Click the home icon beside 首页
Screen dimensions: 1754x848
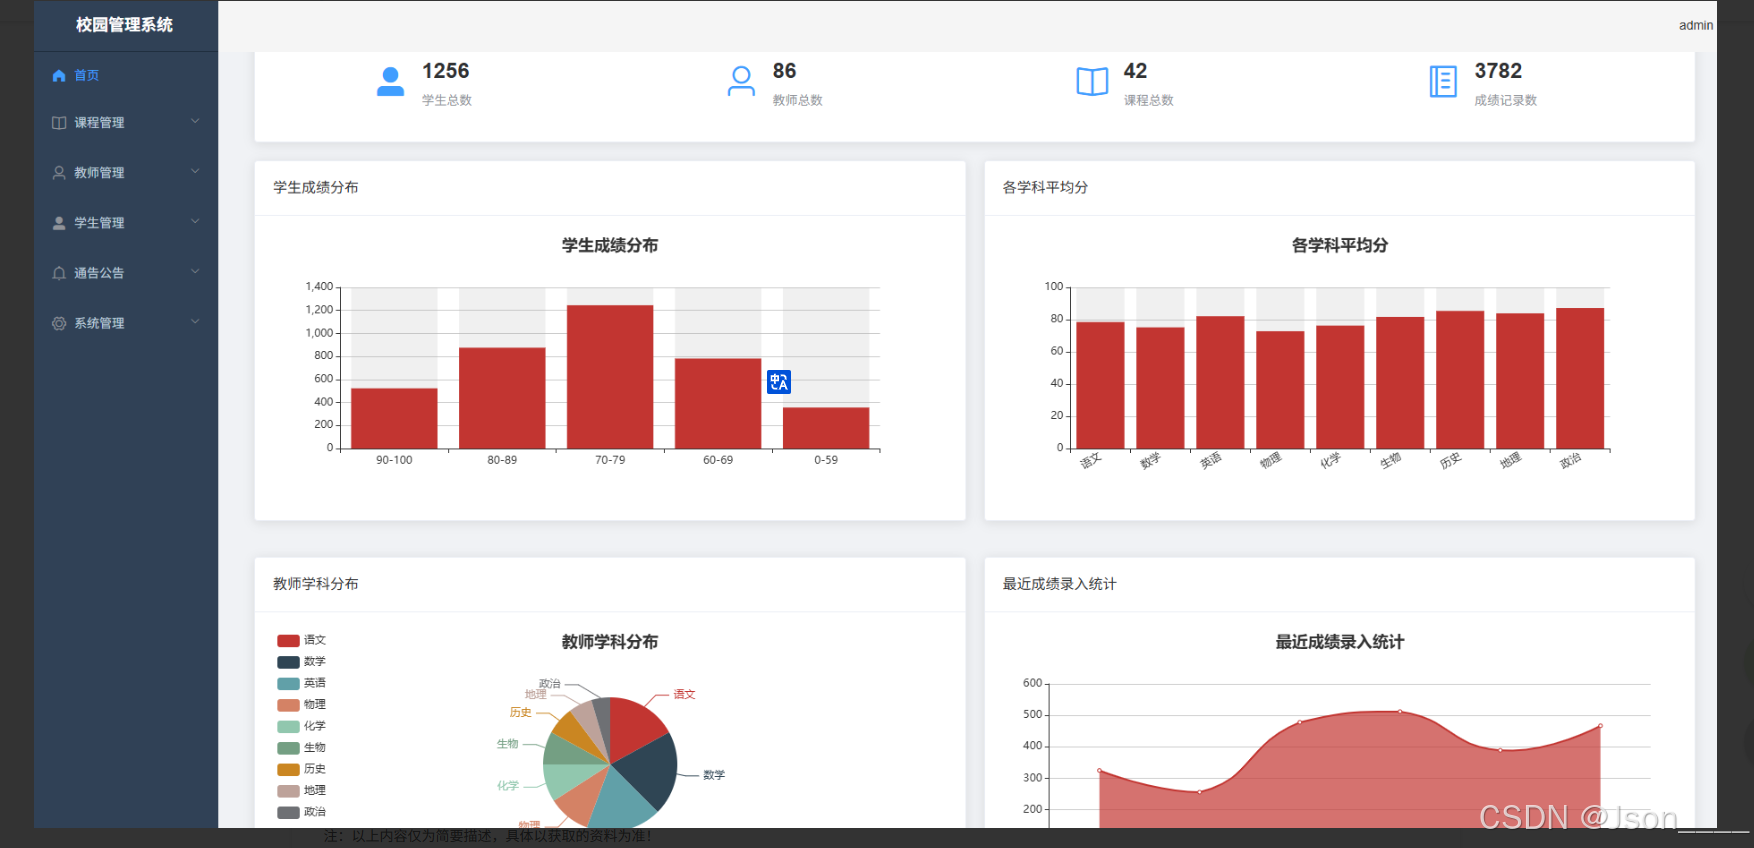click(59, 75)
